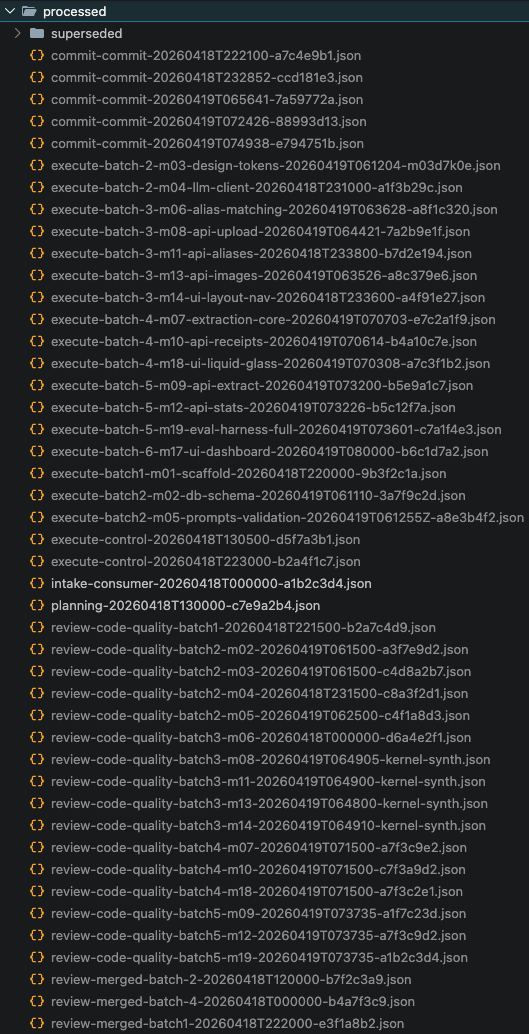Click the superseded folder icon
The width and height of the screenshot is (529, 1034).
coord(37,33)
